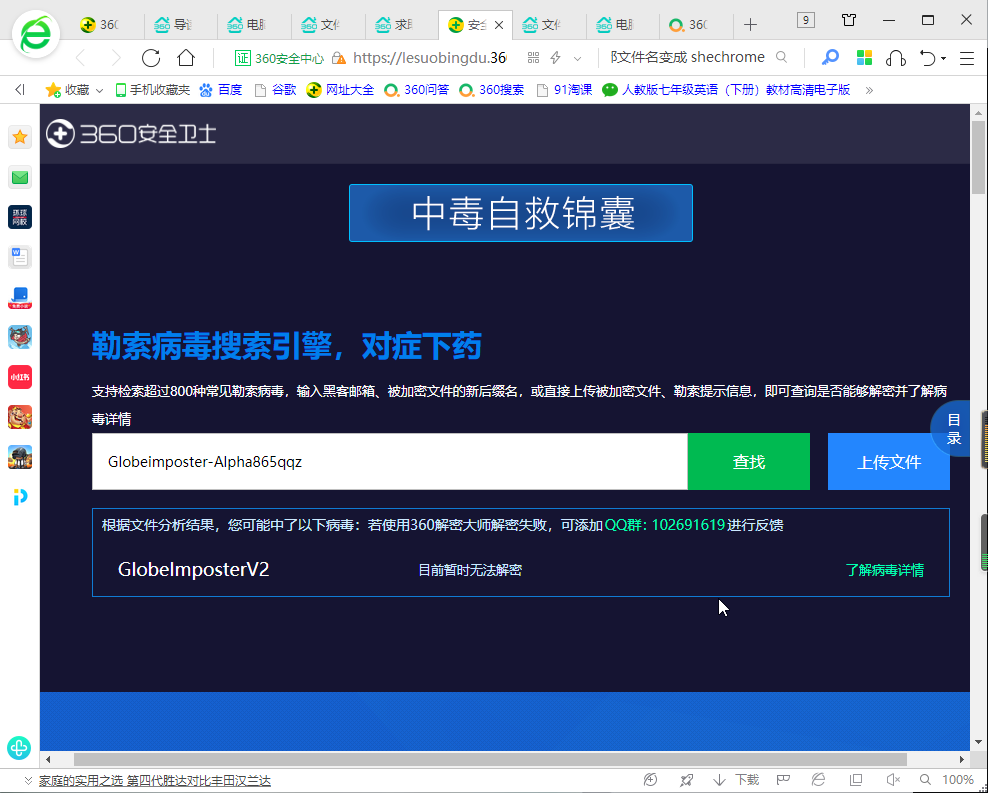Open the 了解病毒详情 link
Viewport: 988px width, 793px height.
884,570
